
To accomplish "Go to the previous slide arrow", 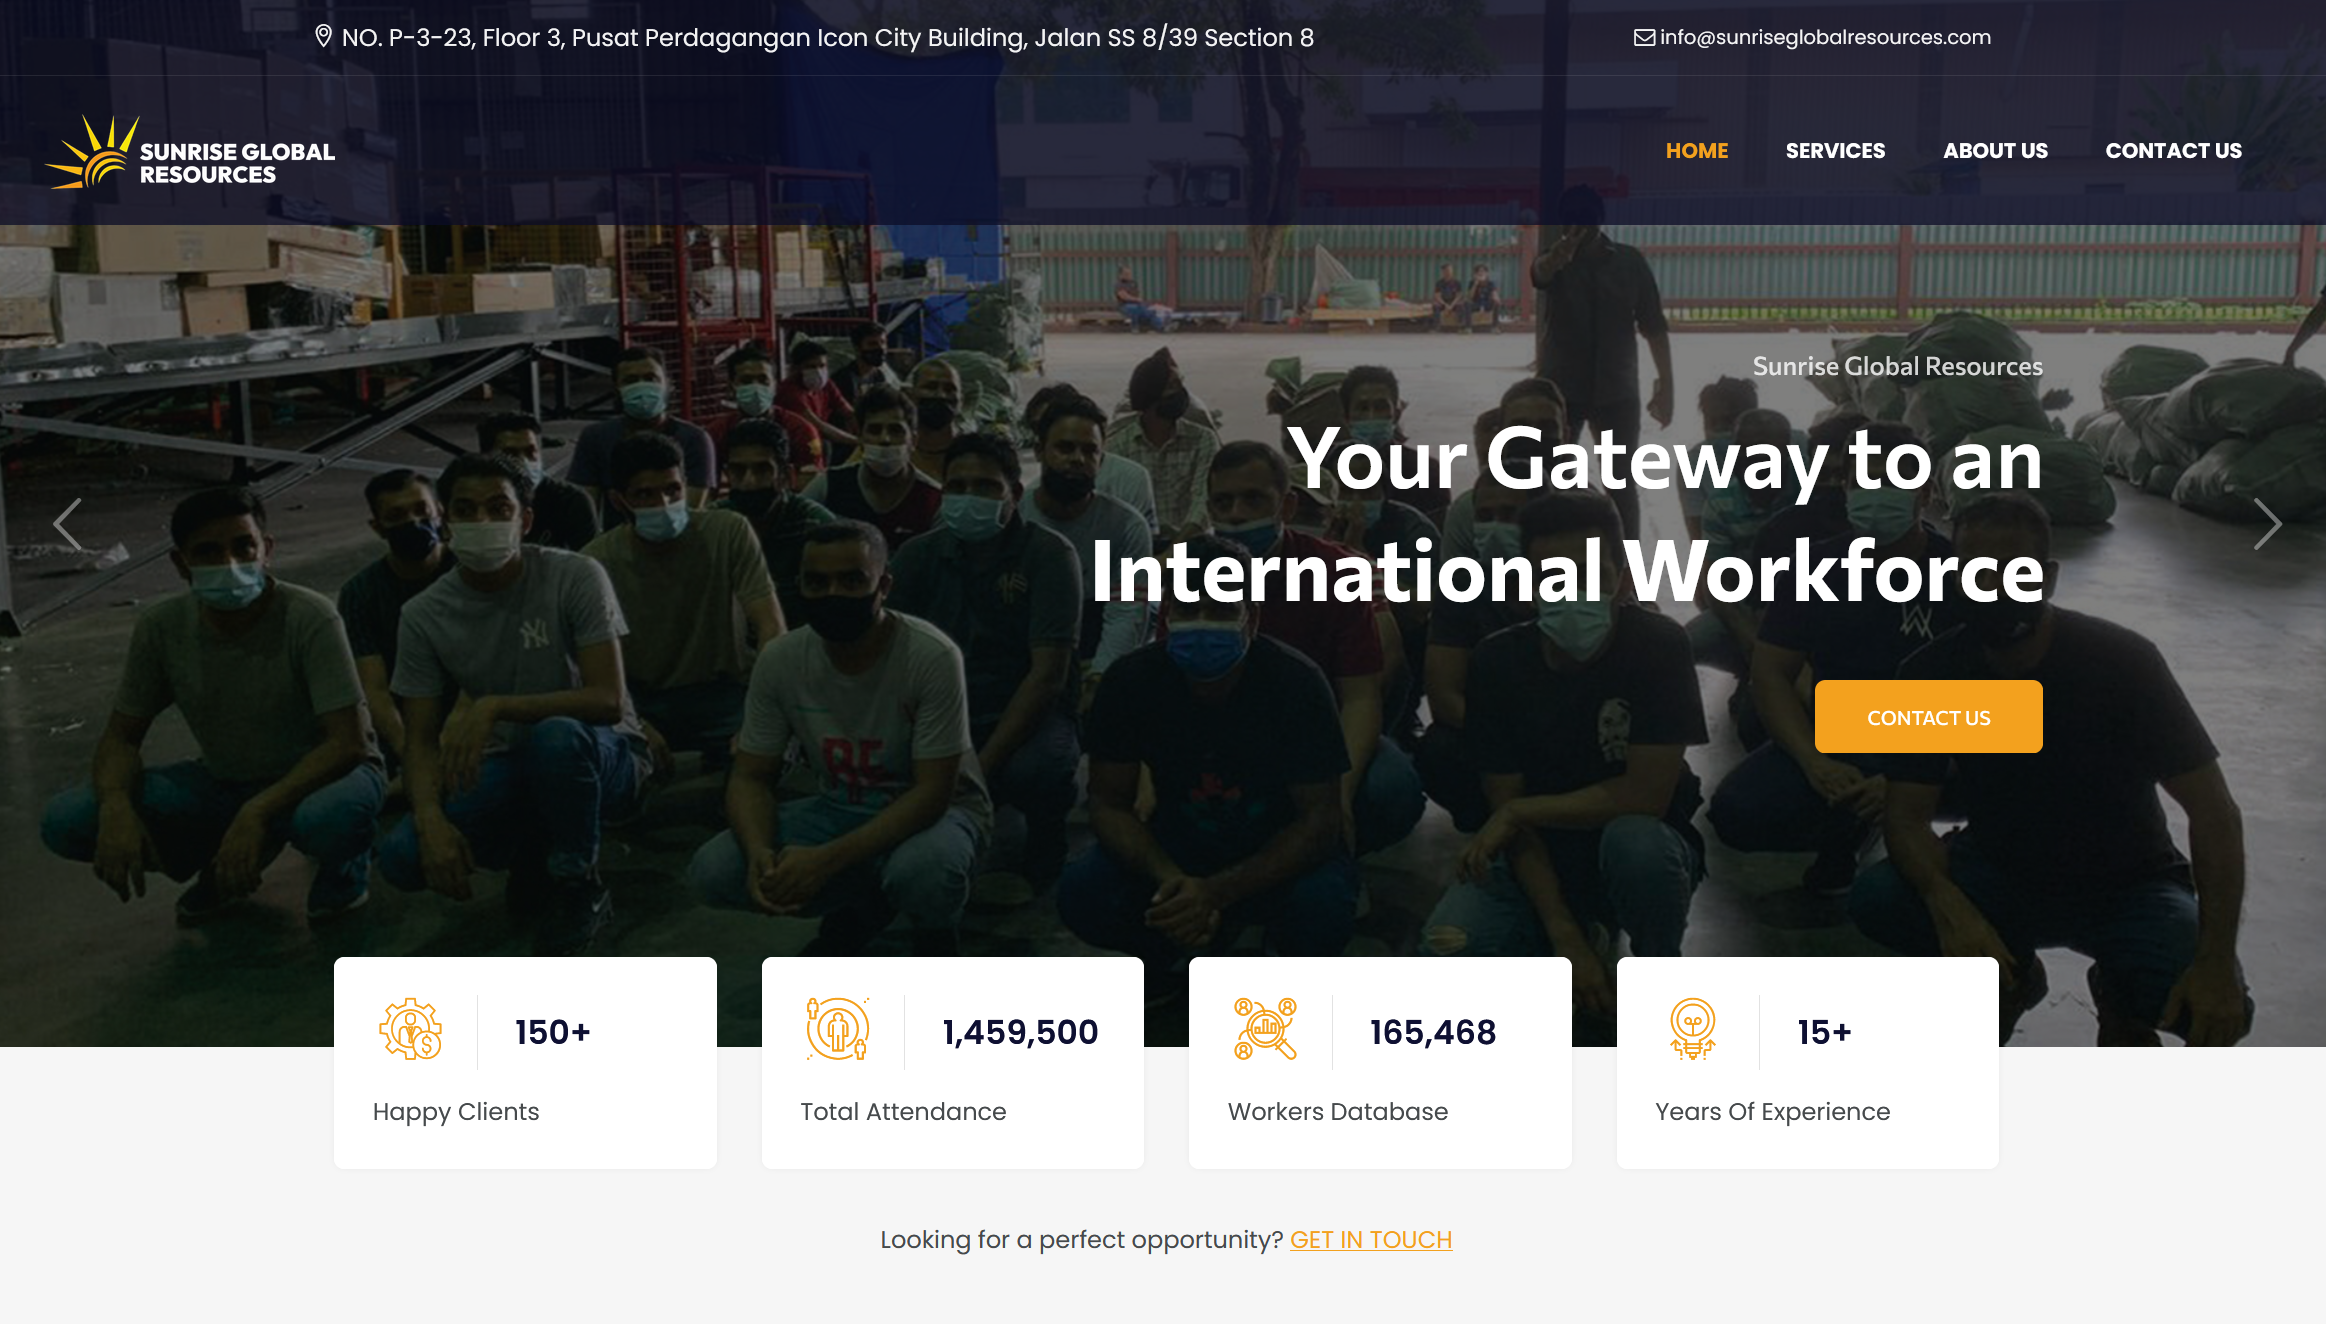I will [x=68, y=524].
